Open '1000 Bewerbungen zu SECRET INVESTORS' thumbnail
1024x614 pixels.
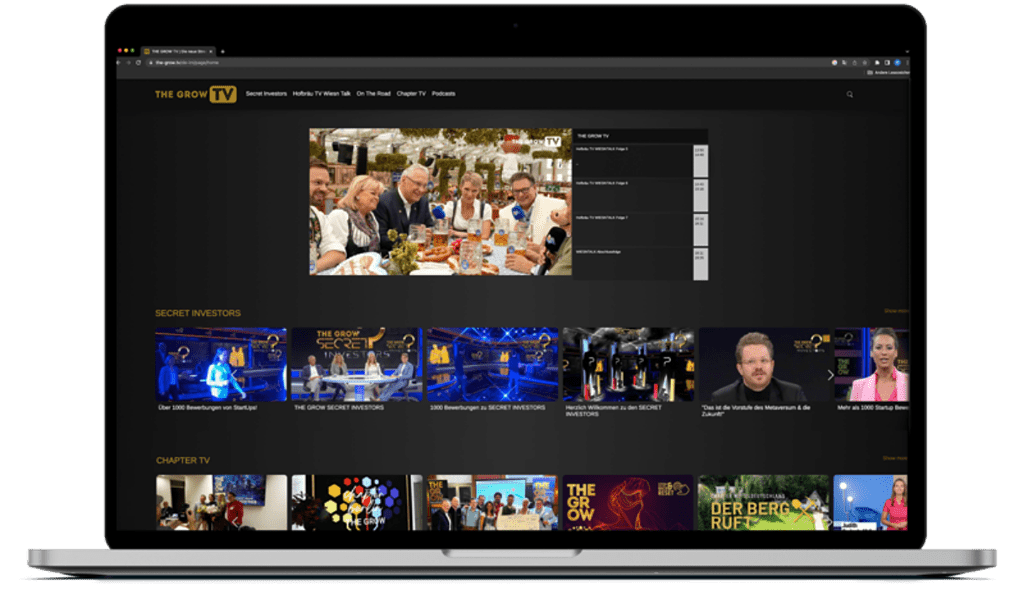492,364
